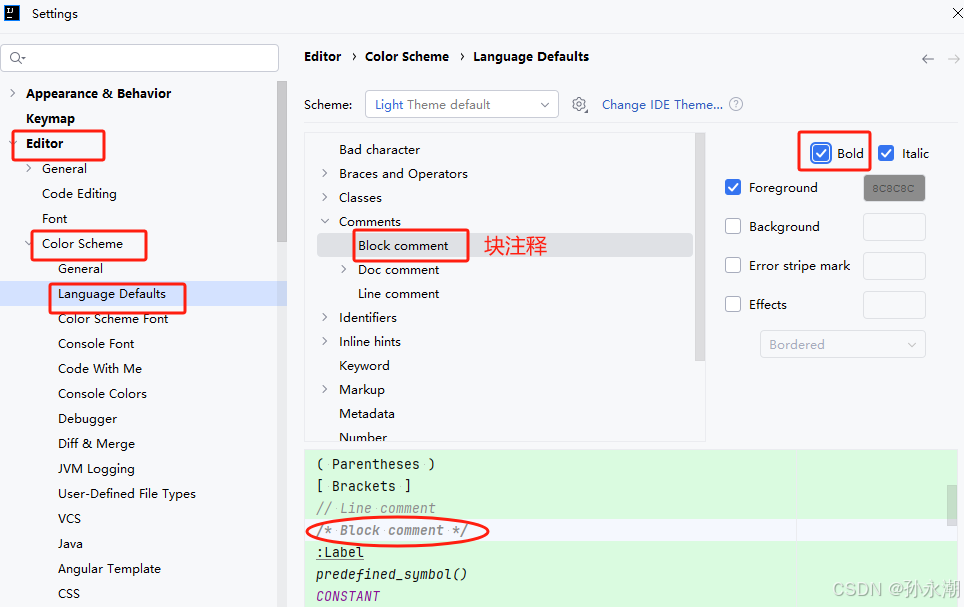
Task: Click the search magnifier icon
Action: coord(17,58)
